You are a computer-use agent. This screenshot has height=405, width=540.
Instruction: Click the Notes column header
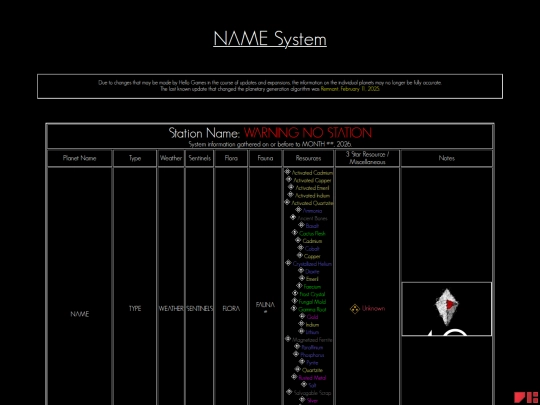[447, 158]
